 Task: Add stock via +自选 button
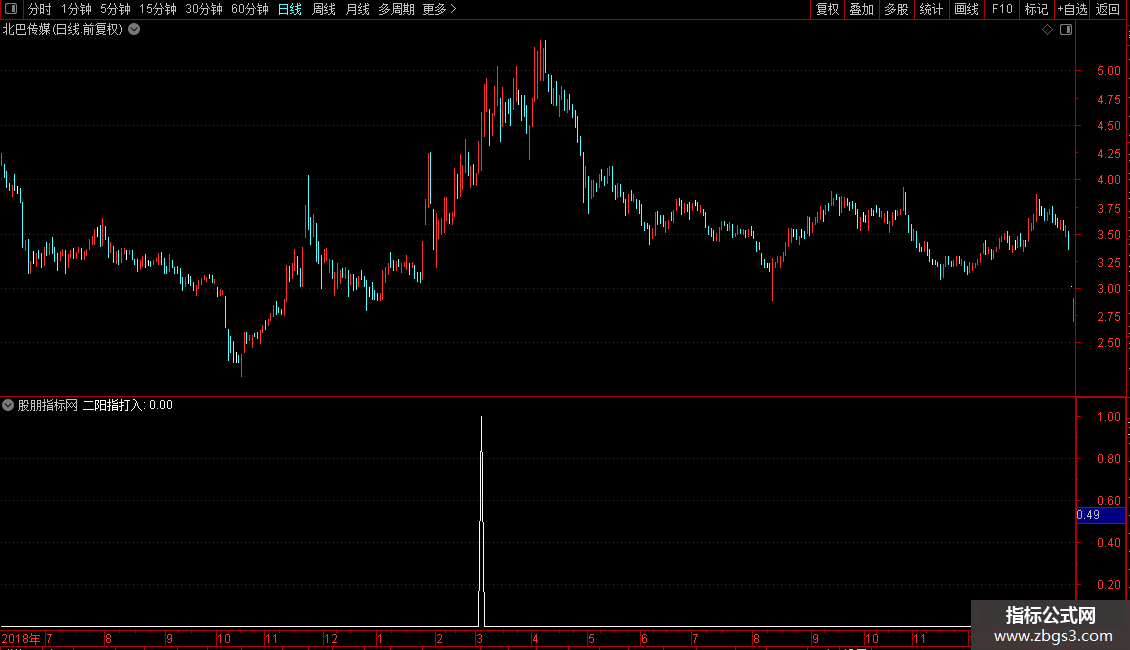(x=1072, y=9)
